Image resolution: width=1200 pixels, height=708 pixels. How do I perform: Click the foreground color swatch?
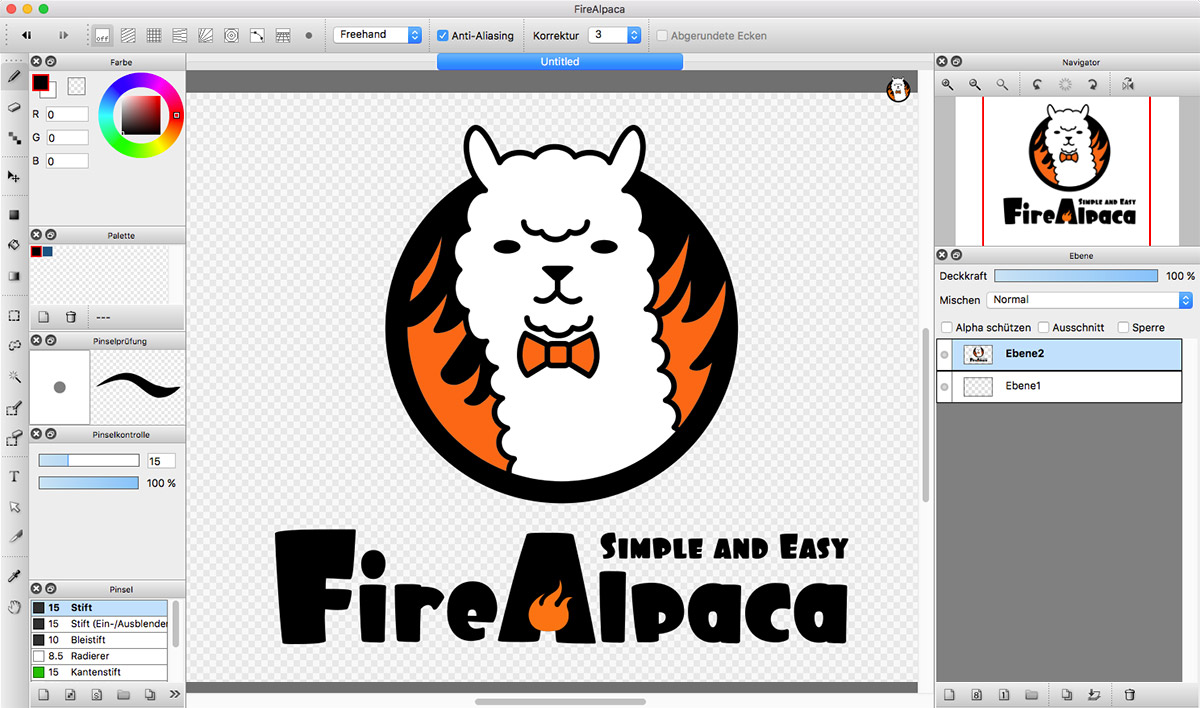coord(41,83)
